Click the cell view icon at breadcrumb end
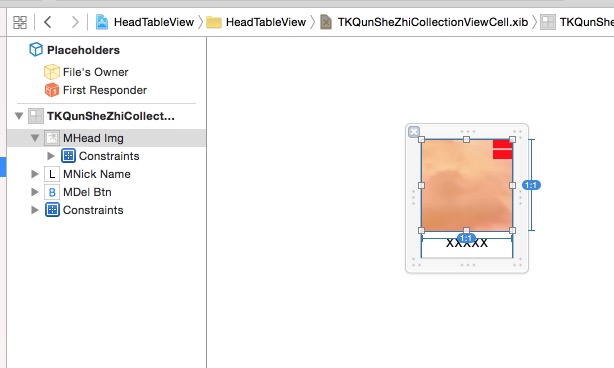The height and width of the screenshot is (368, 614). coord(548,22)
